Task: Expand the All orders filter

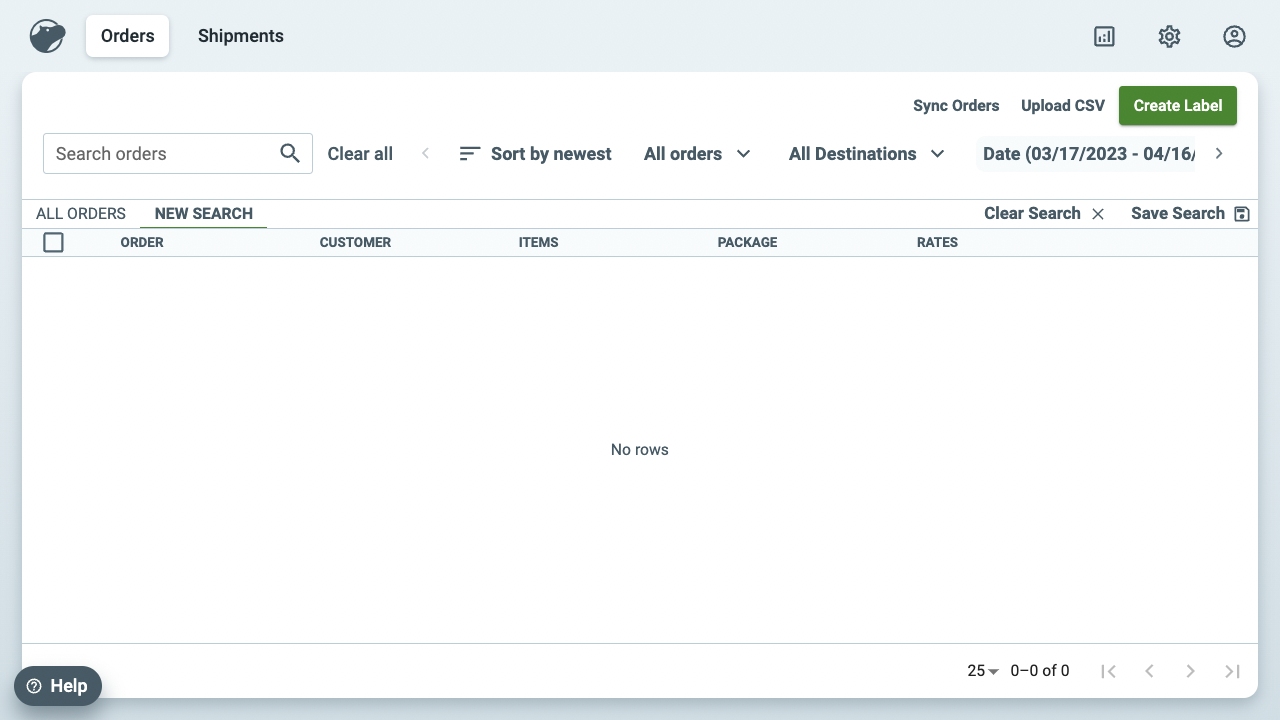Action: (x=697, y=154)
